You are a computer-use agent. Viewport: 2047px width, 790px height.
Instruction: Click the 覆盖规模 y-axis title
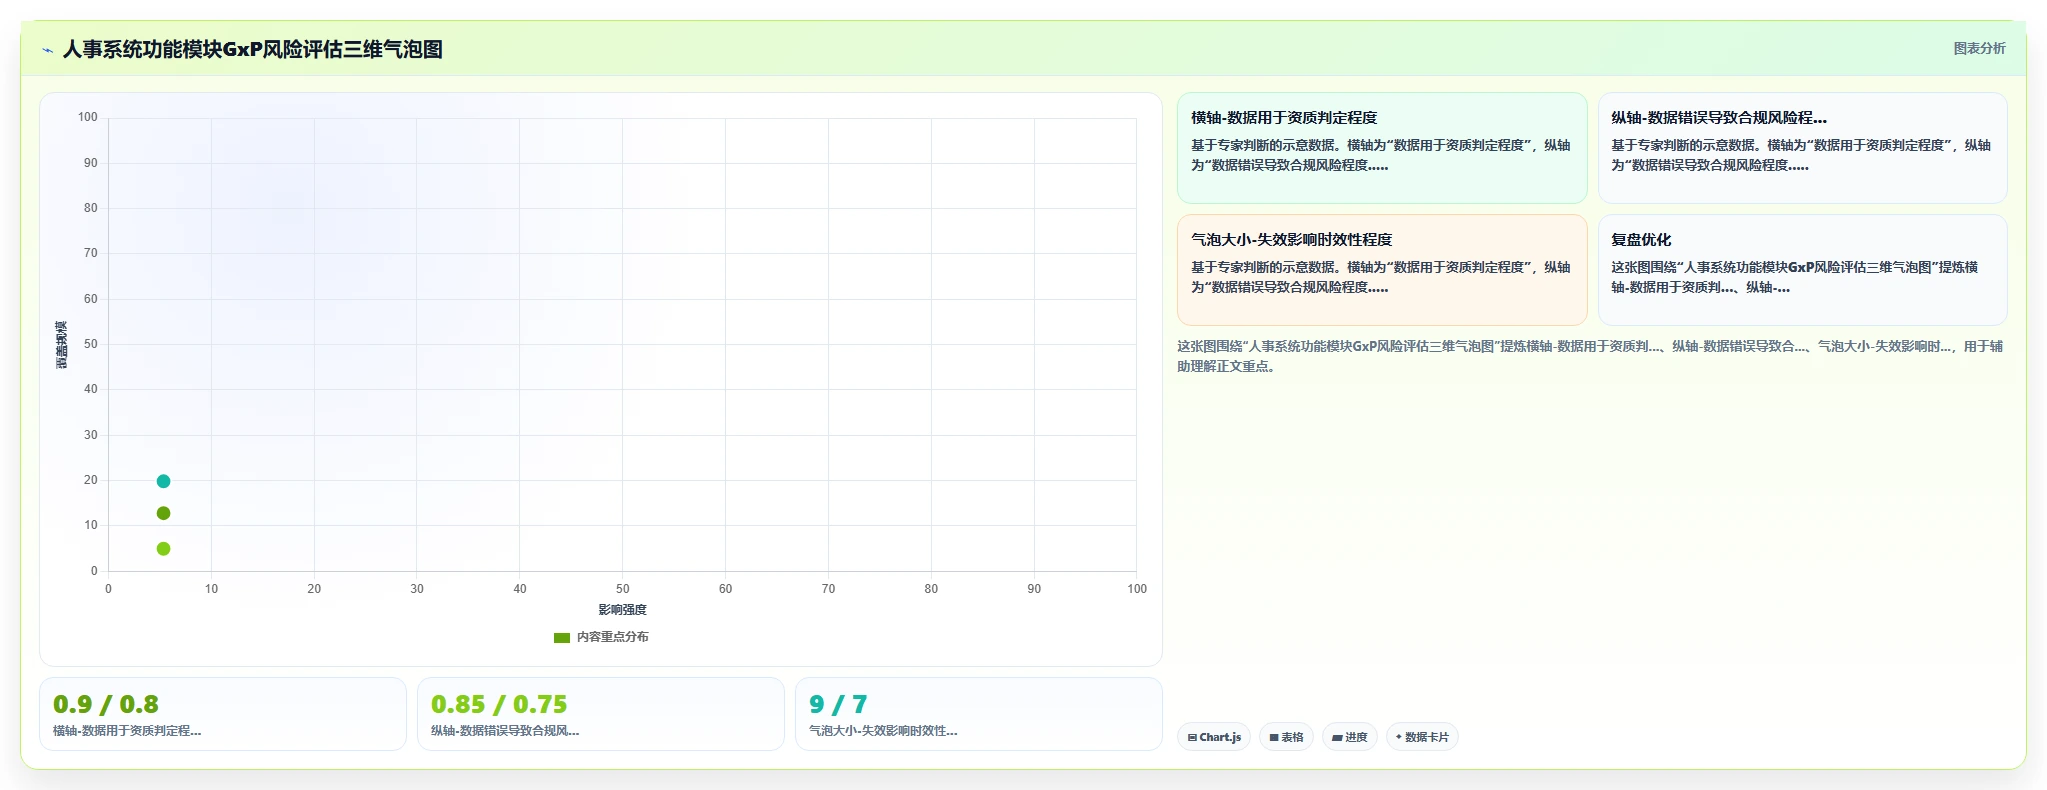pos(61,345)
